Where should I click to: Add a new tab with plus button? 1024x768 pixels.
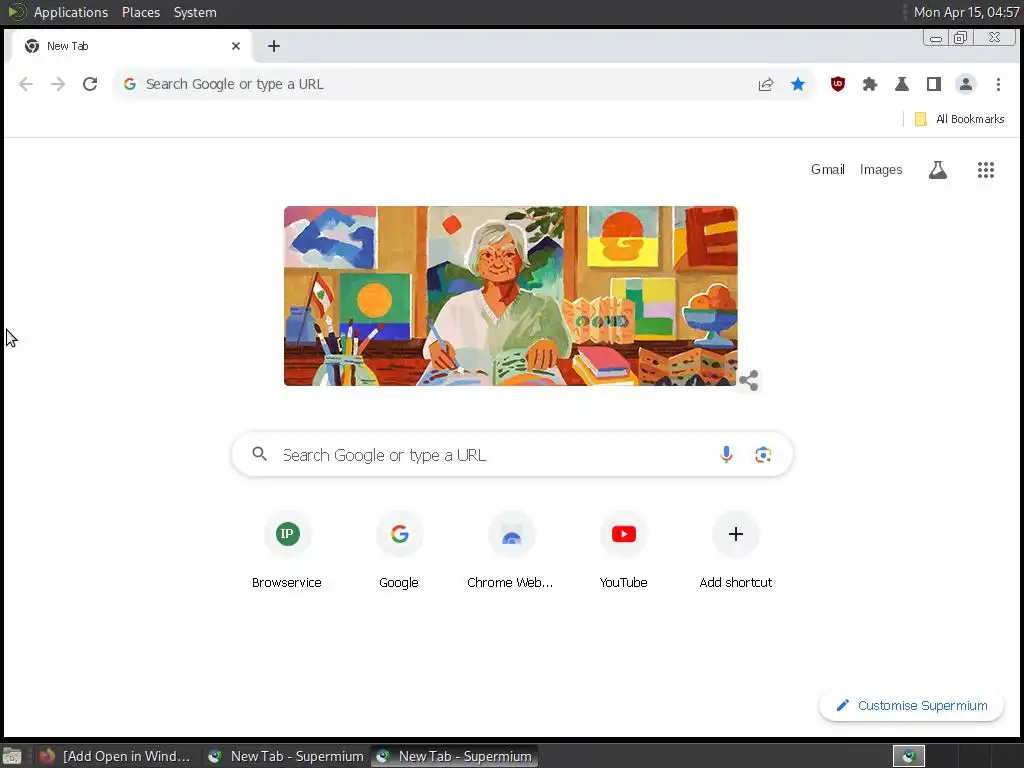[274, 46]
